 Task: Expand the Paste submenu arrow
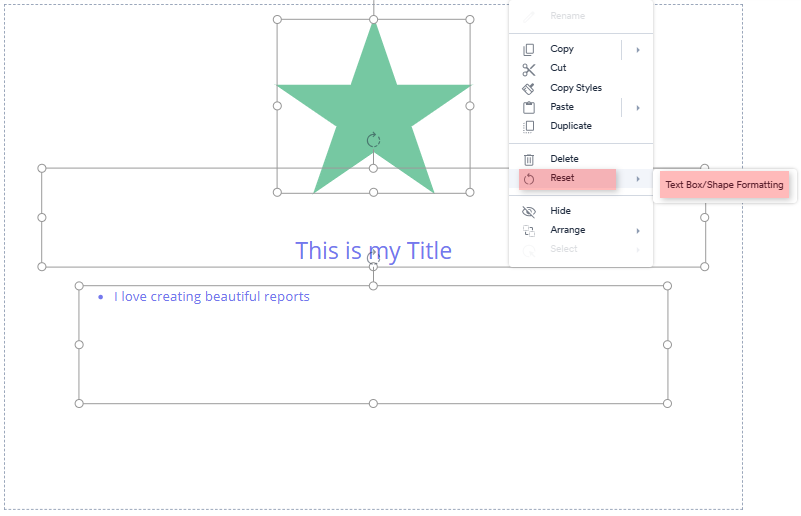[x=638, y=107]
